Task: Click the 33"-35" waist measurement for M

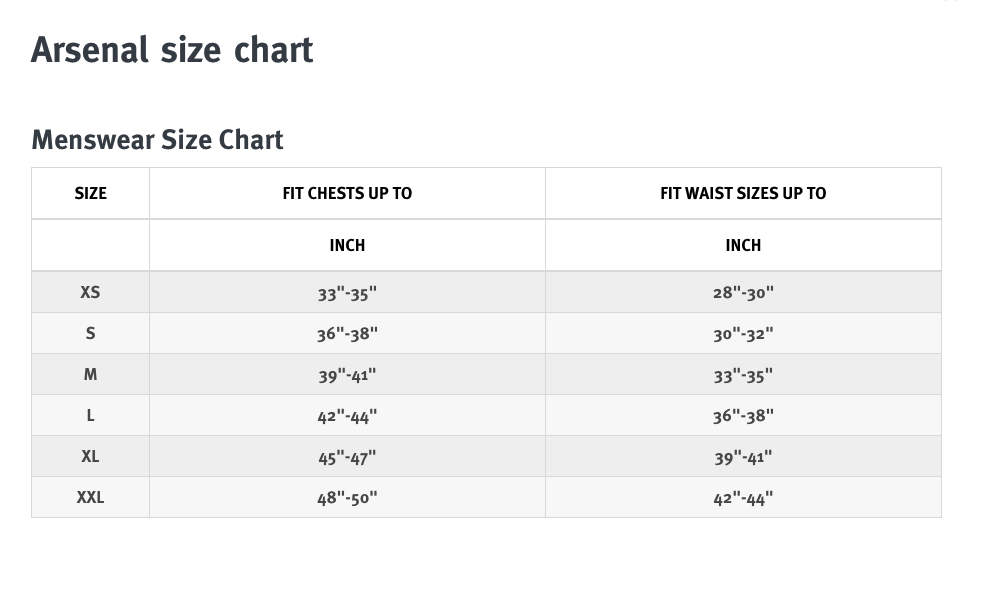Action: [x=743, y=375]
